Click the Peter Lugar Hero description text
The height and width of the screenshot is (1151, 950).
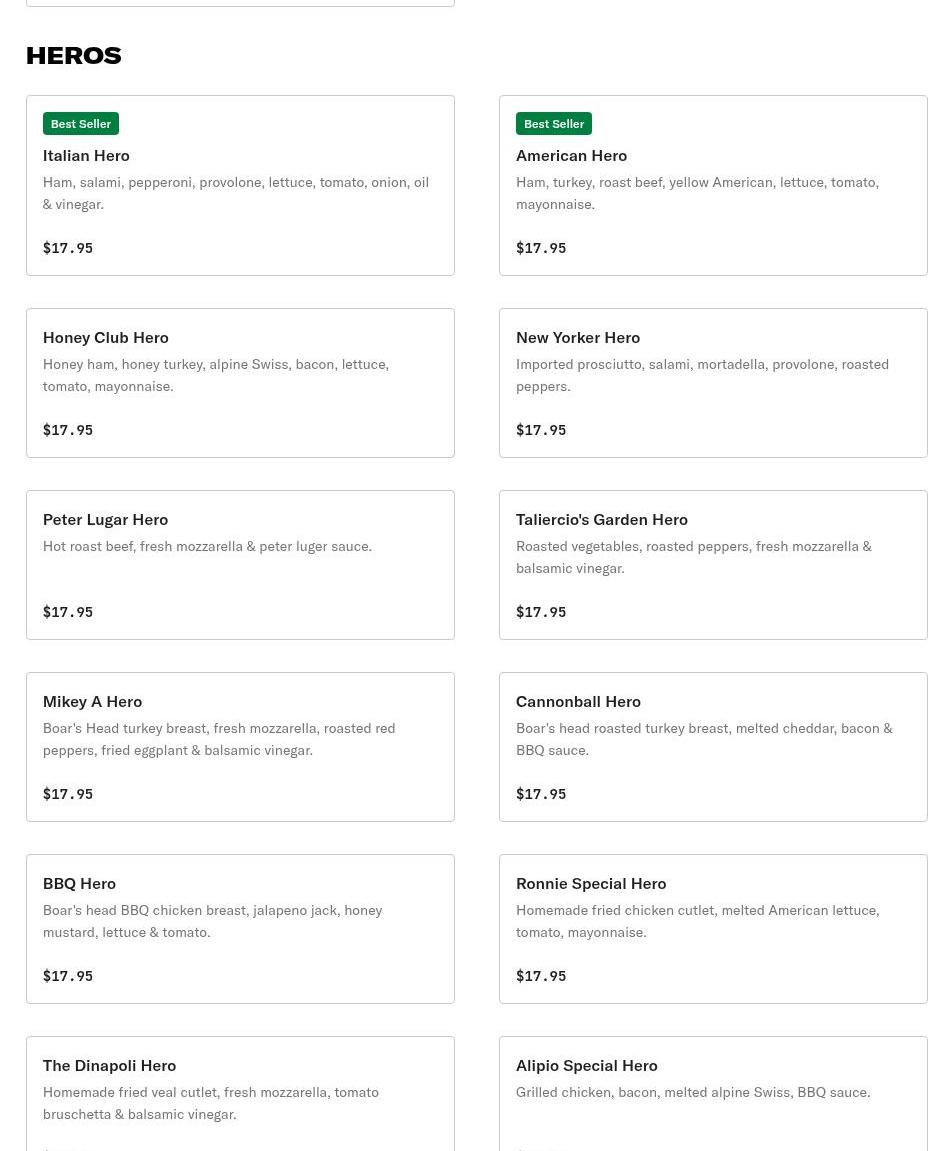tap(207, 546)
